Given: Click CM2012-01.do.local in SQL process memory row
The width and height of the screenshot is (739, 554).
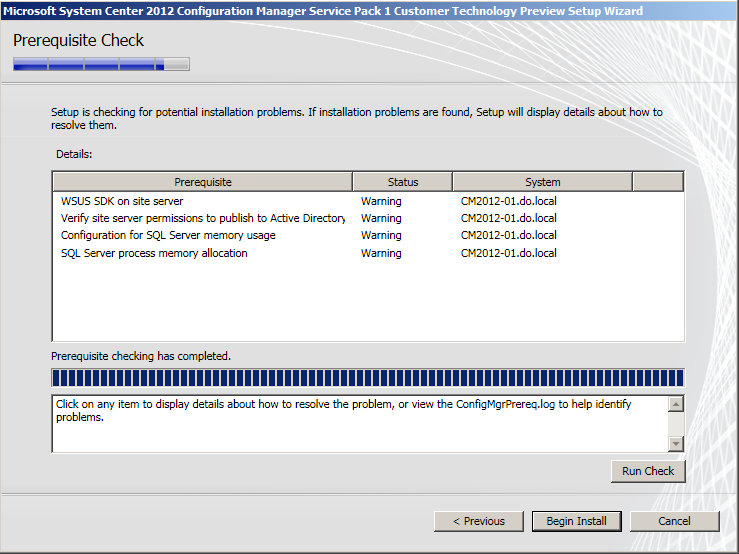Looking at the screenshot, I should [509, 253].
